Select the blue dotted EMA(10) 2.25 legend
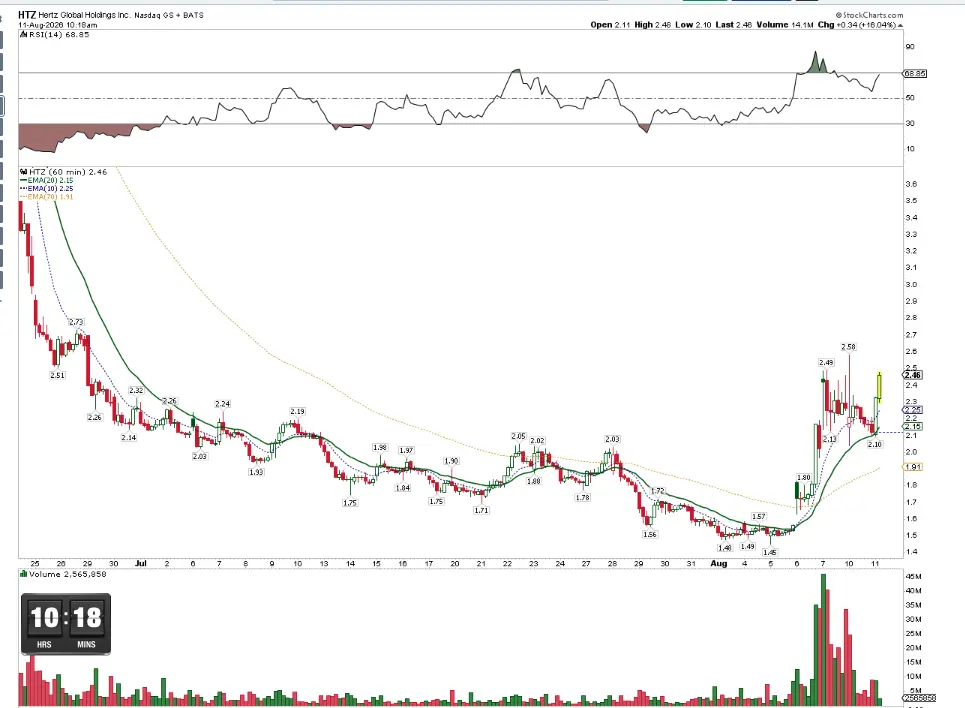This screenshot has height=708, width=965. coord(47,188)
